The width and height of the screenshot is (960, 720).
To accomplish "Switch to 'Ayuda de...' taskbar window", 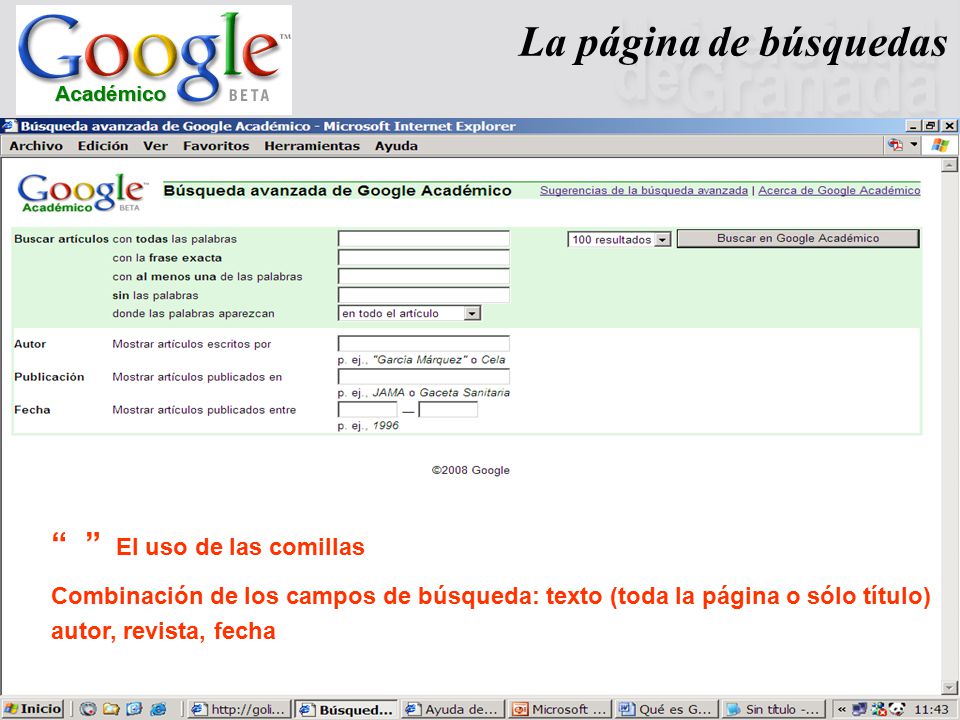I will (453, 709).
